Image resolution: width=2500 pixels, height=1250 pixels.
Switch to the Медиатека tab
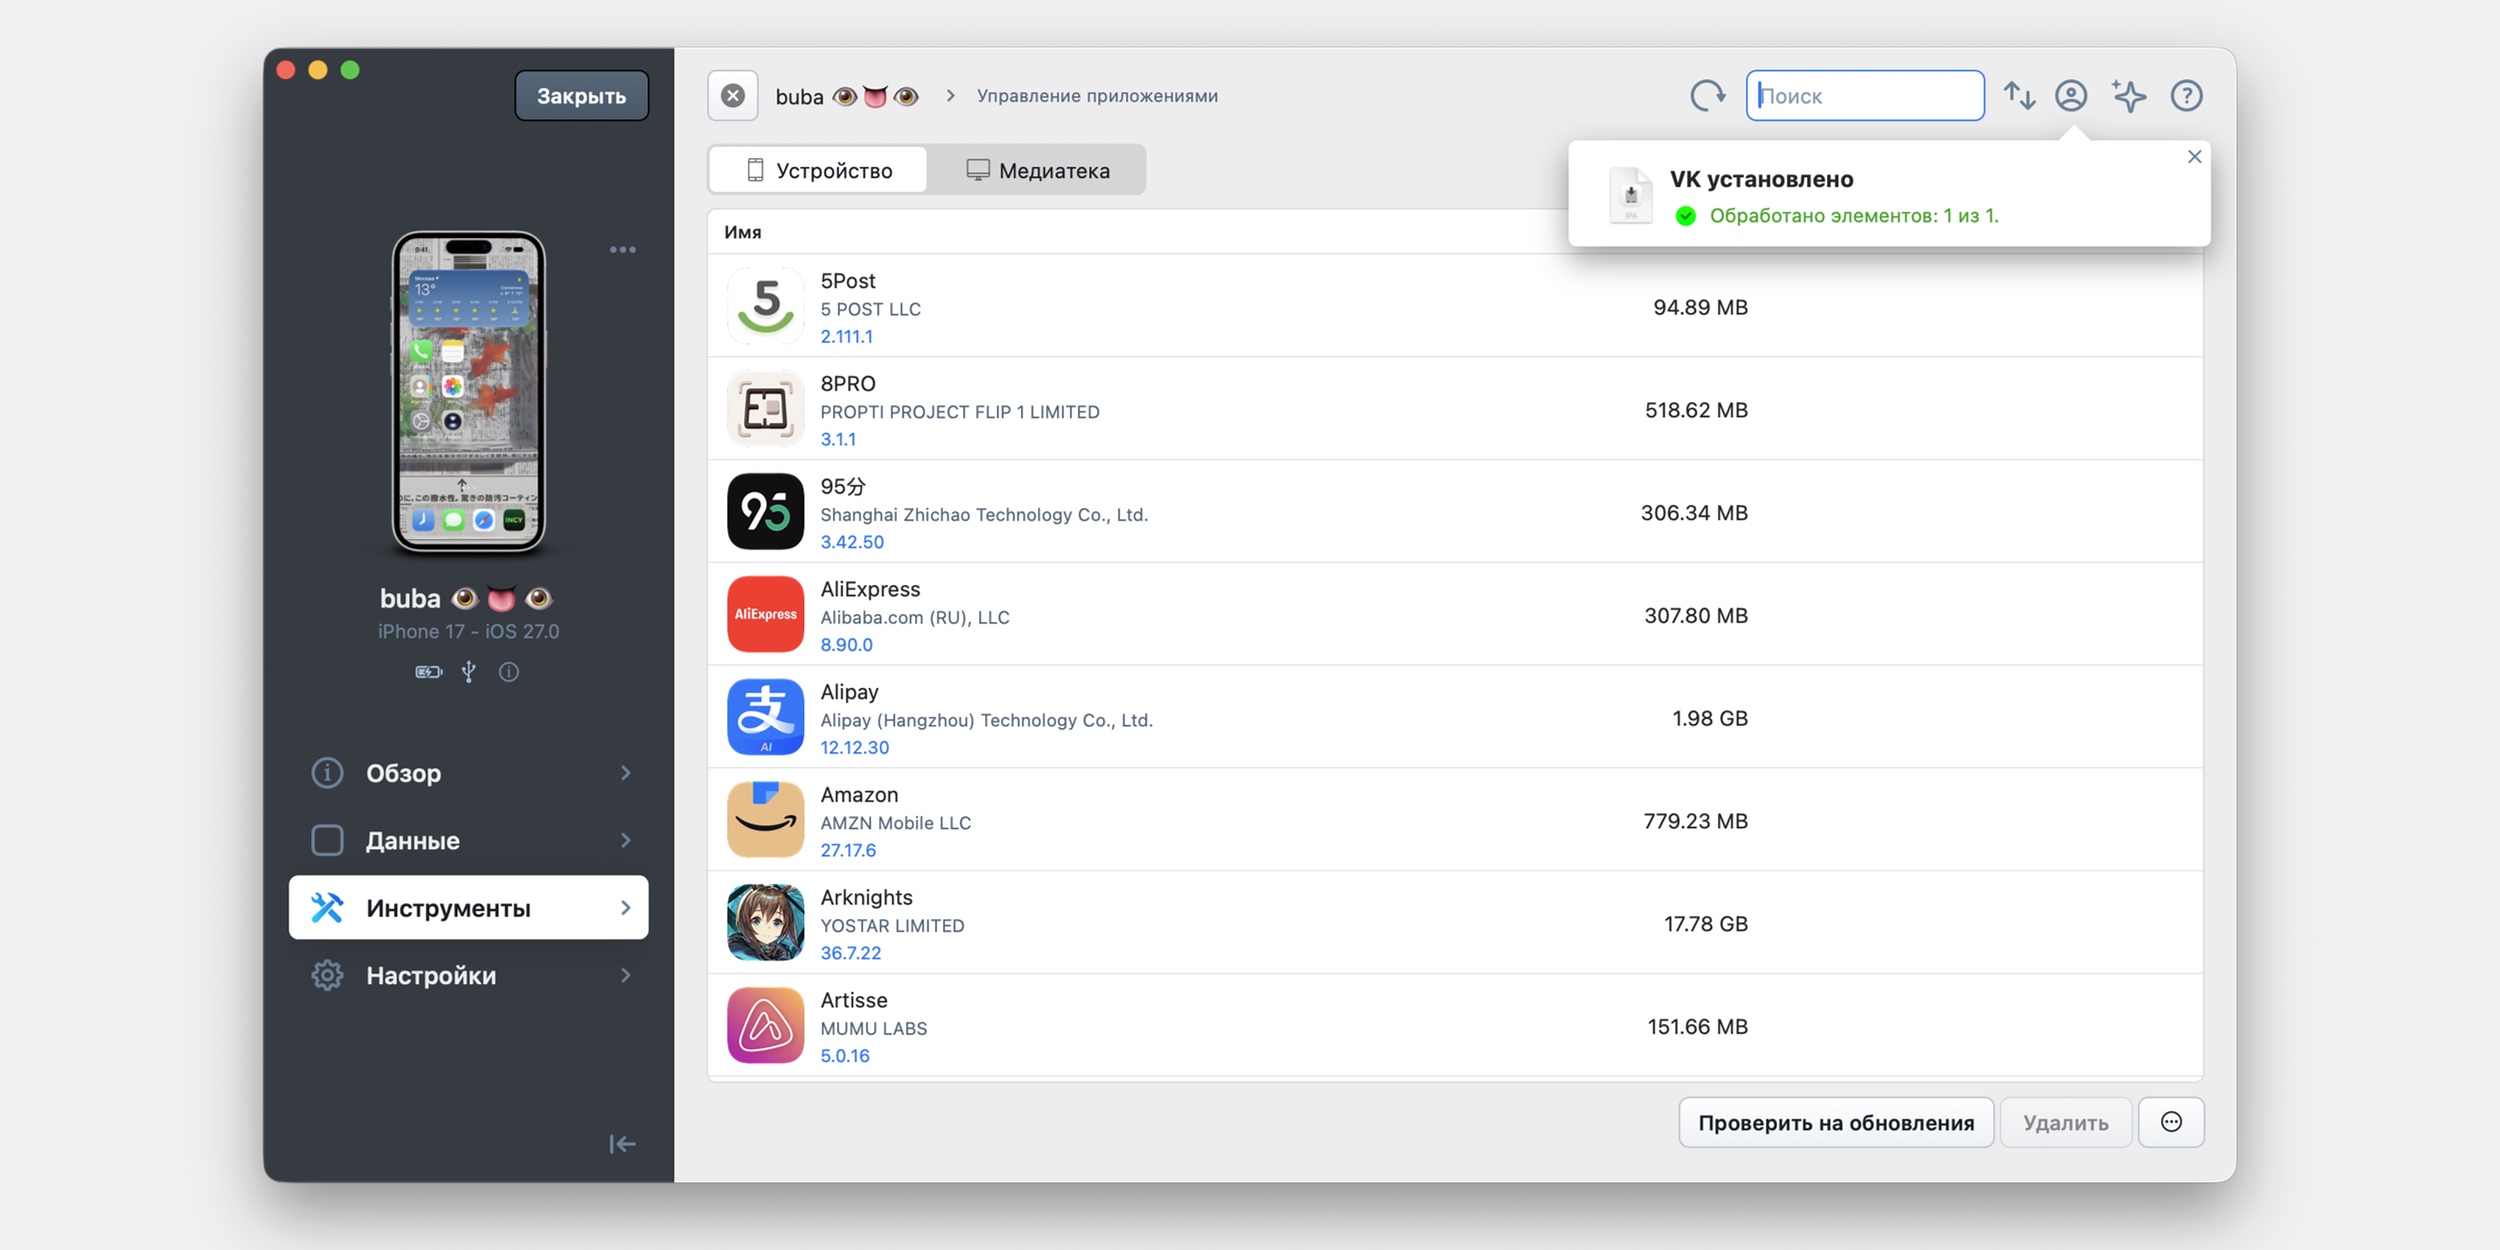[x=1037, y=170]
